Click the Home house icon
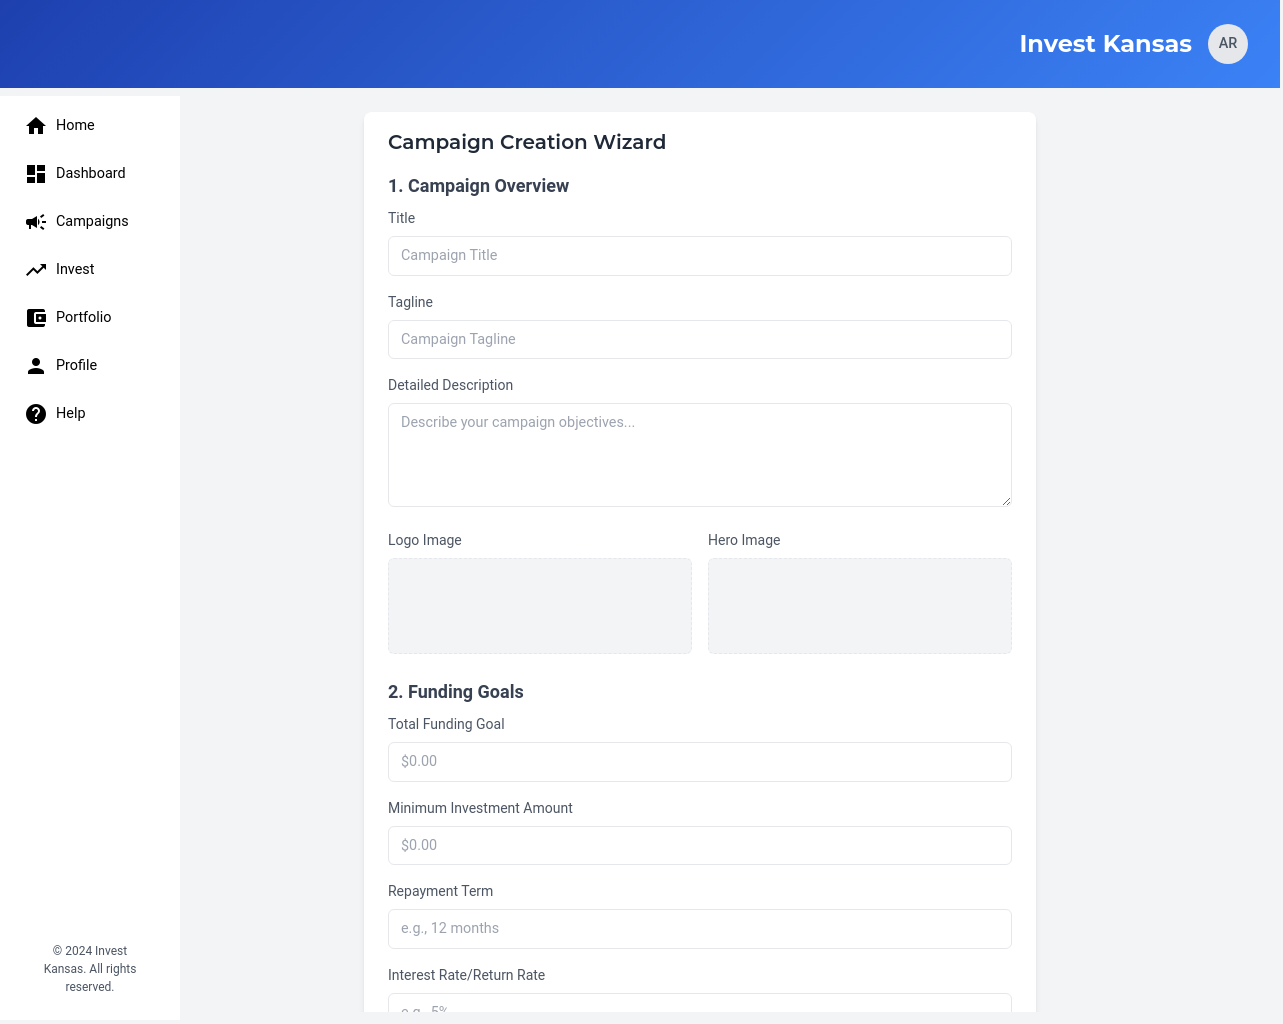This screenshot has width=1283, height=1024. 36,125
